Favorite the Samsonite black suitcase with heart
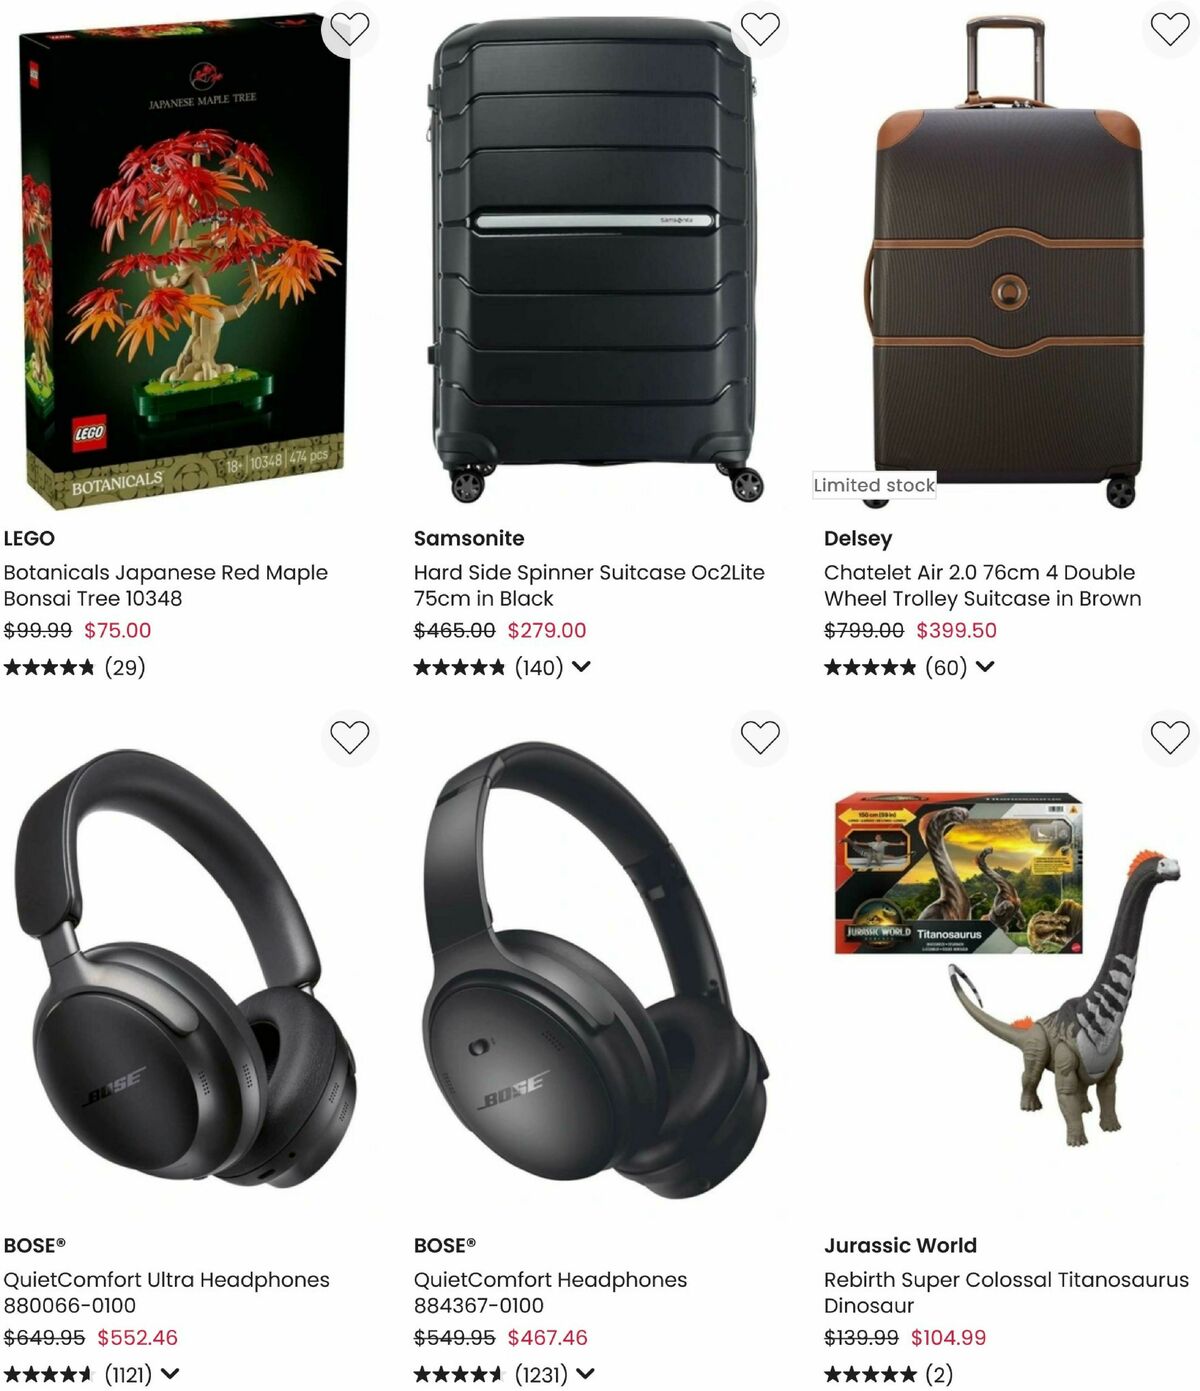The image size is (1200, 1391). coord(760,29)
